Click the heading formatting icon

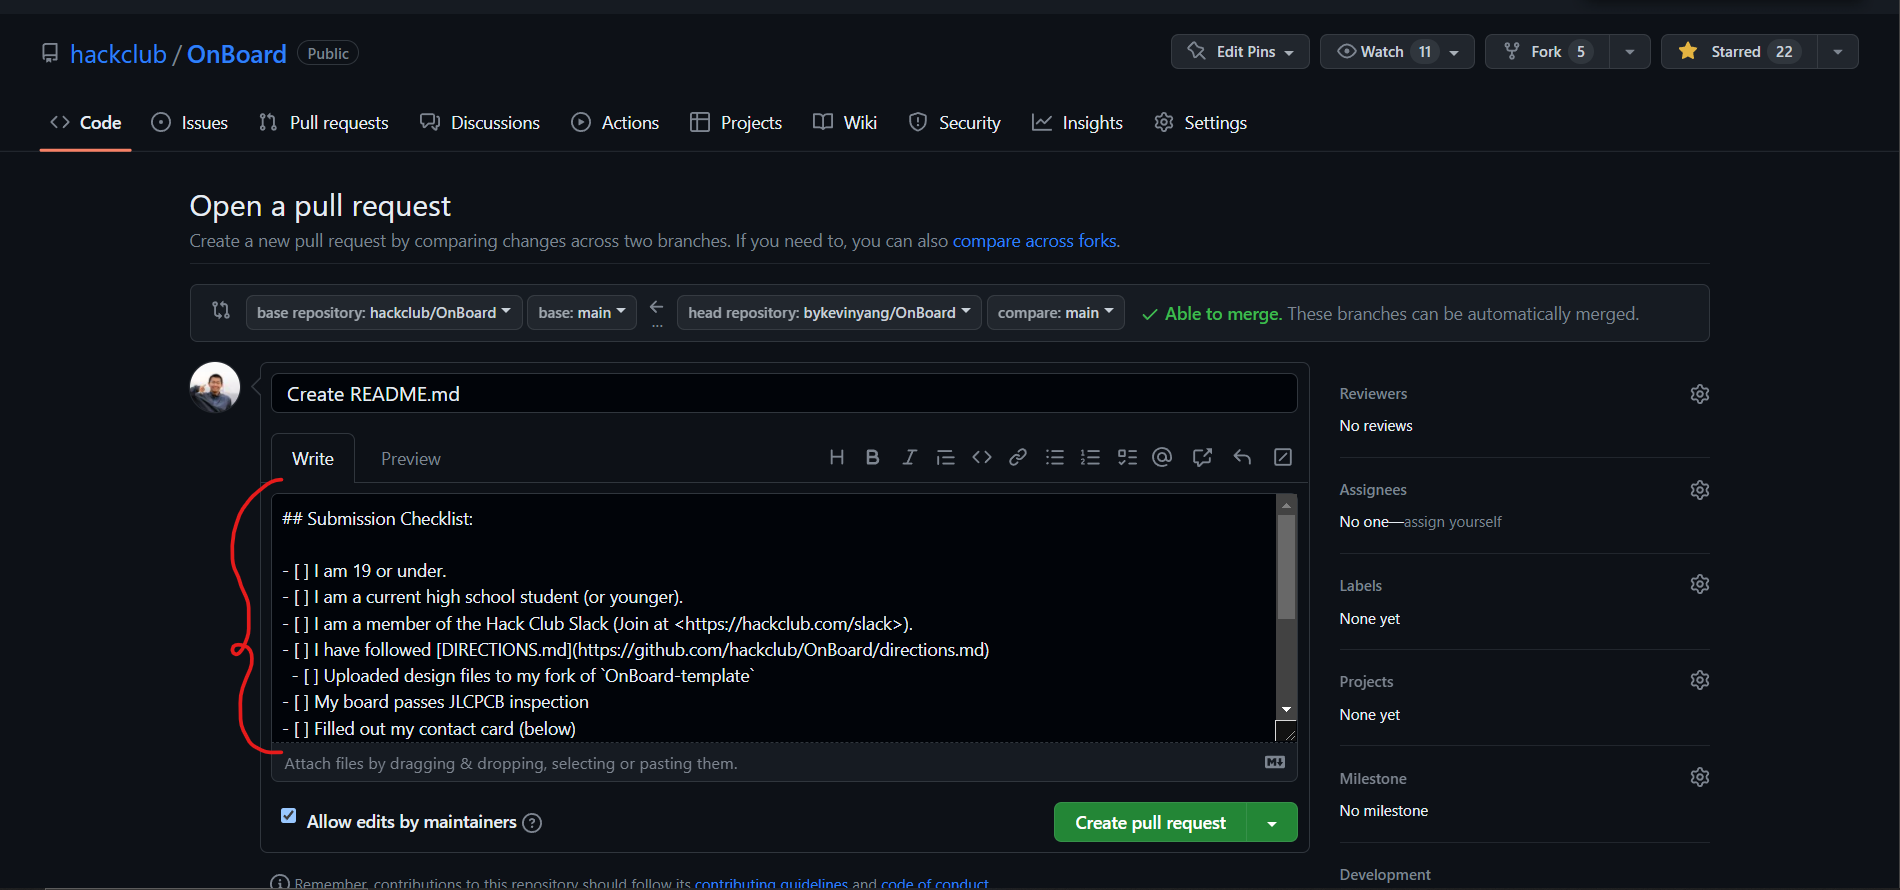[x=837, y=457]
